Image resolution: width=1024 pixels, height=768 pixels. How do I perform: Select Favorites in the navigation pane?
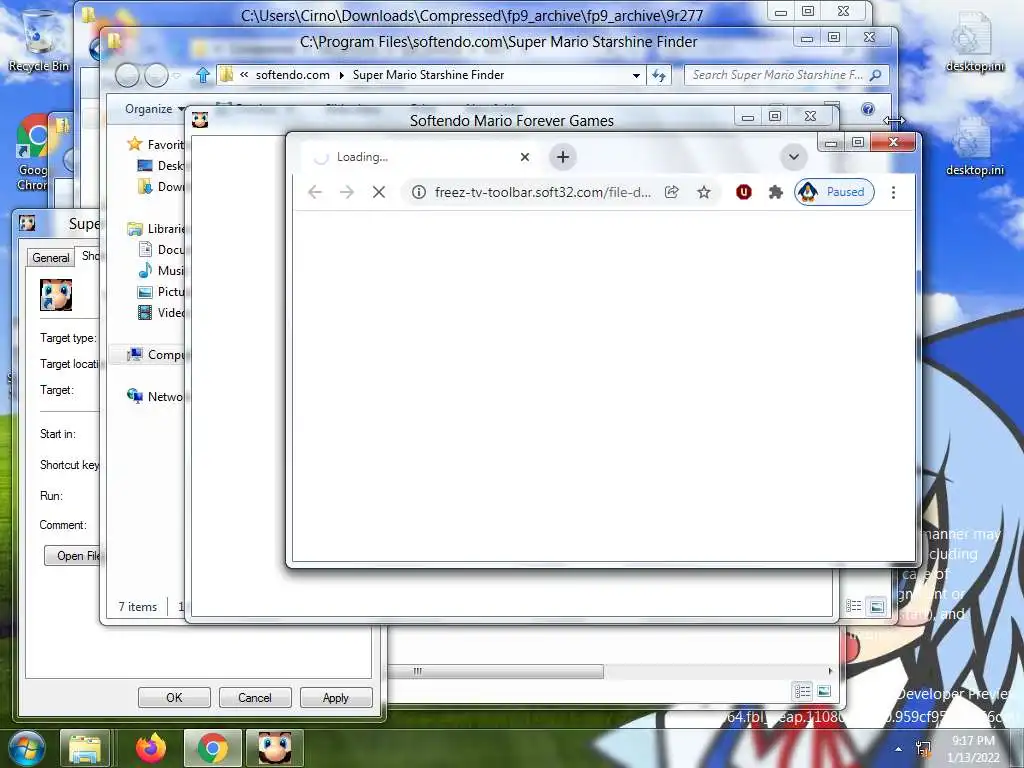[157, 144]
